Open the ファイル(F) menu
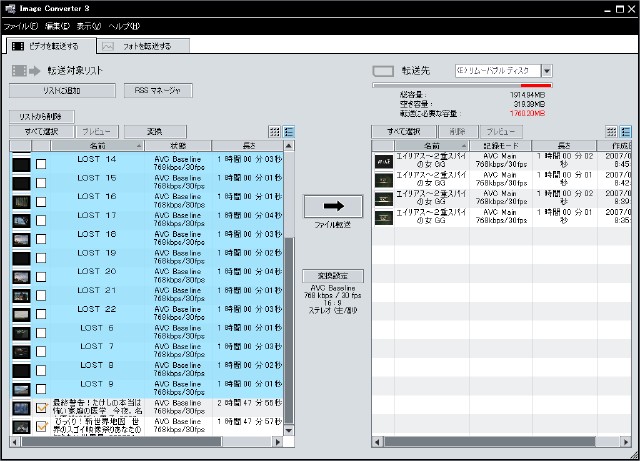This screenshot has height=461, width=640. tap(22, 26)
